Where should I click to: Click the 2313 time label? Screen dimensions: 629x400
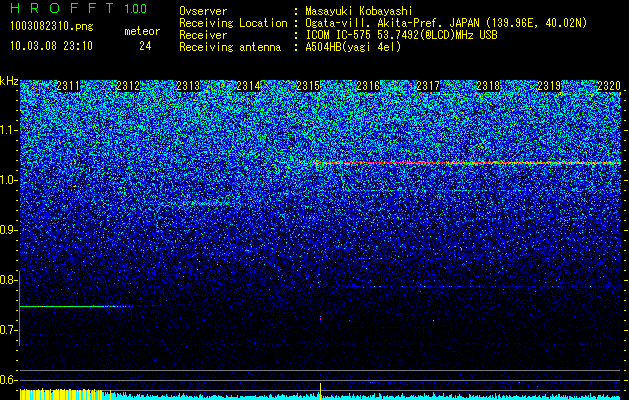tap(188, 86)
